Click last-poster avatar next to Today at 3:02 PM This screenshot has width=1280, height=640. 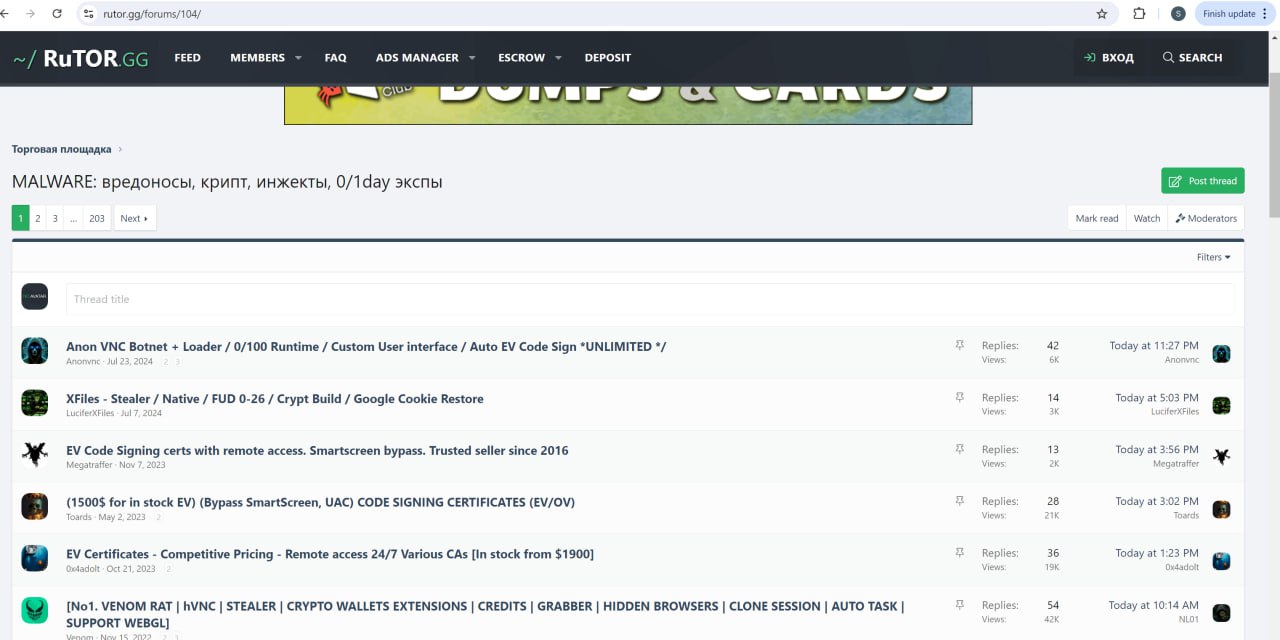[x=1221, y=509]
